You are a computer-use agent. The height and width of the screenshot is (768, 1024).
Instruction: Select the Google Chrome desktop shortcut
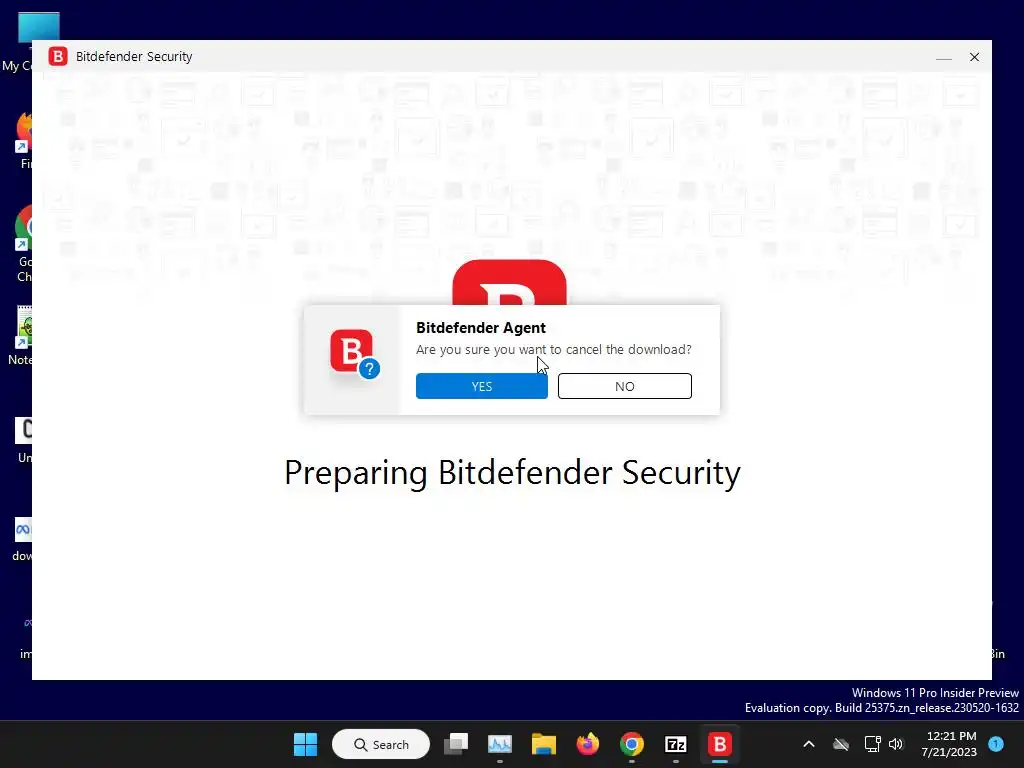coord(24,243)
